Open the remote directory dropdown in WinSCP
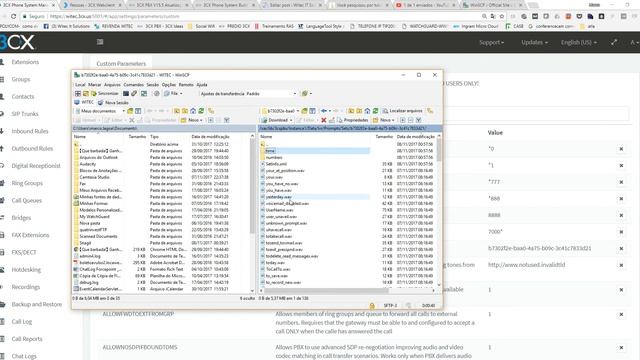This screenshot has width=640, height=360. (x=281, y=111)
